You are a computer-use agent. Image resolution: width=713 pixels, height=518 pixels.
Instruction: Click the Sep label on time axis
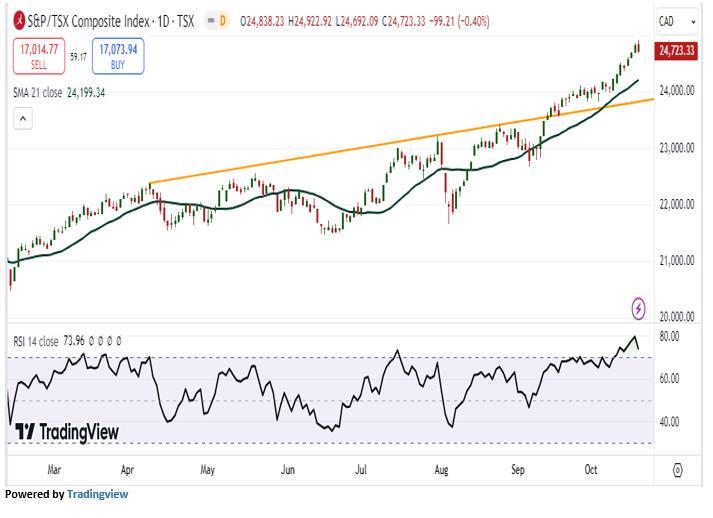point(518,468)
